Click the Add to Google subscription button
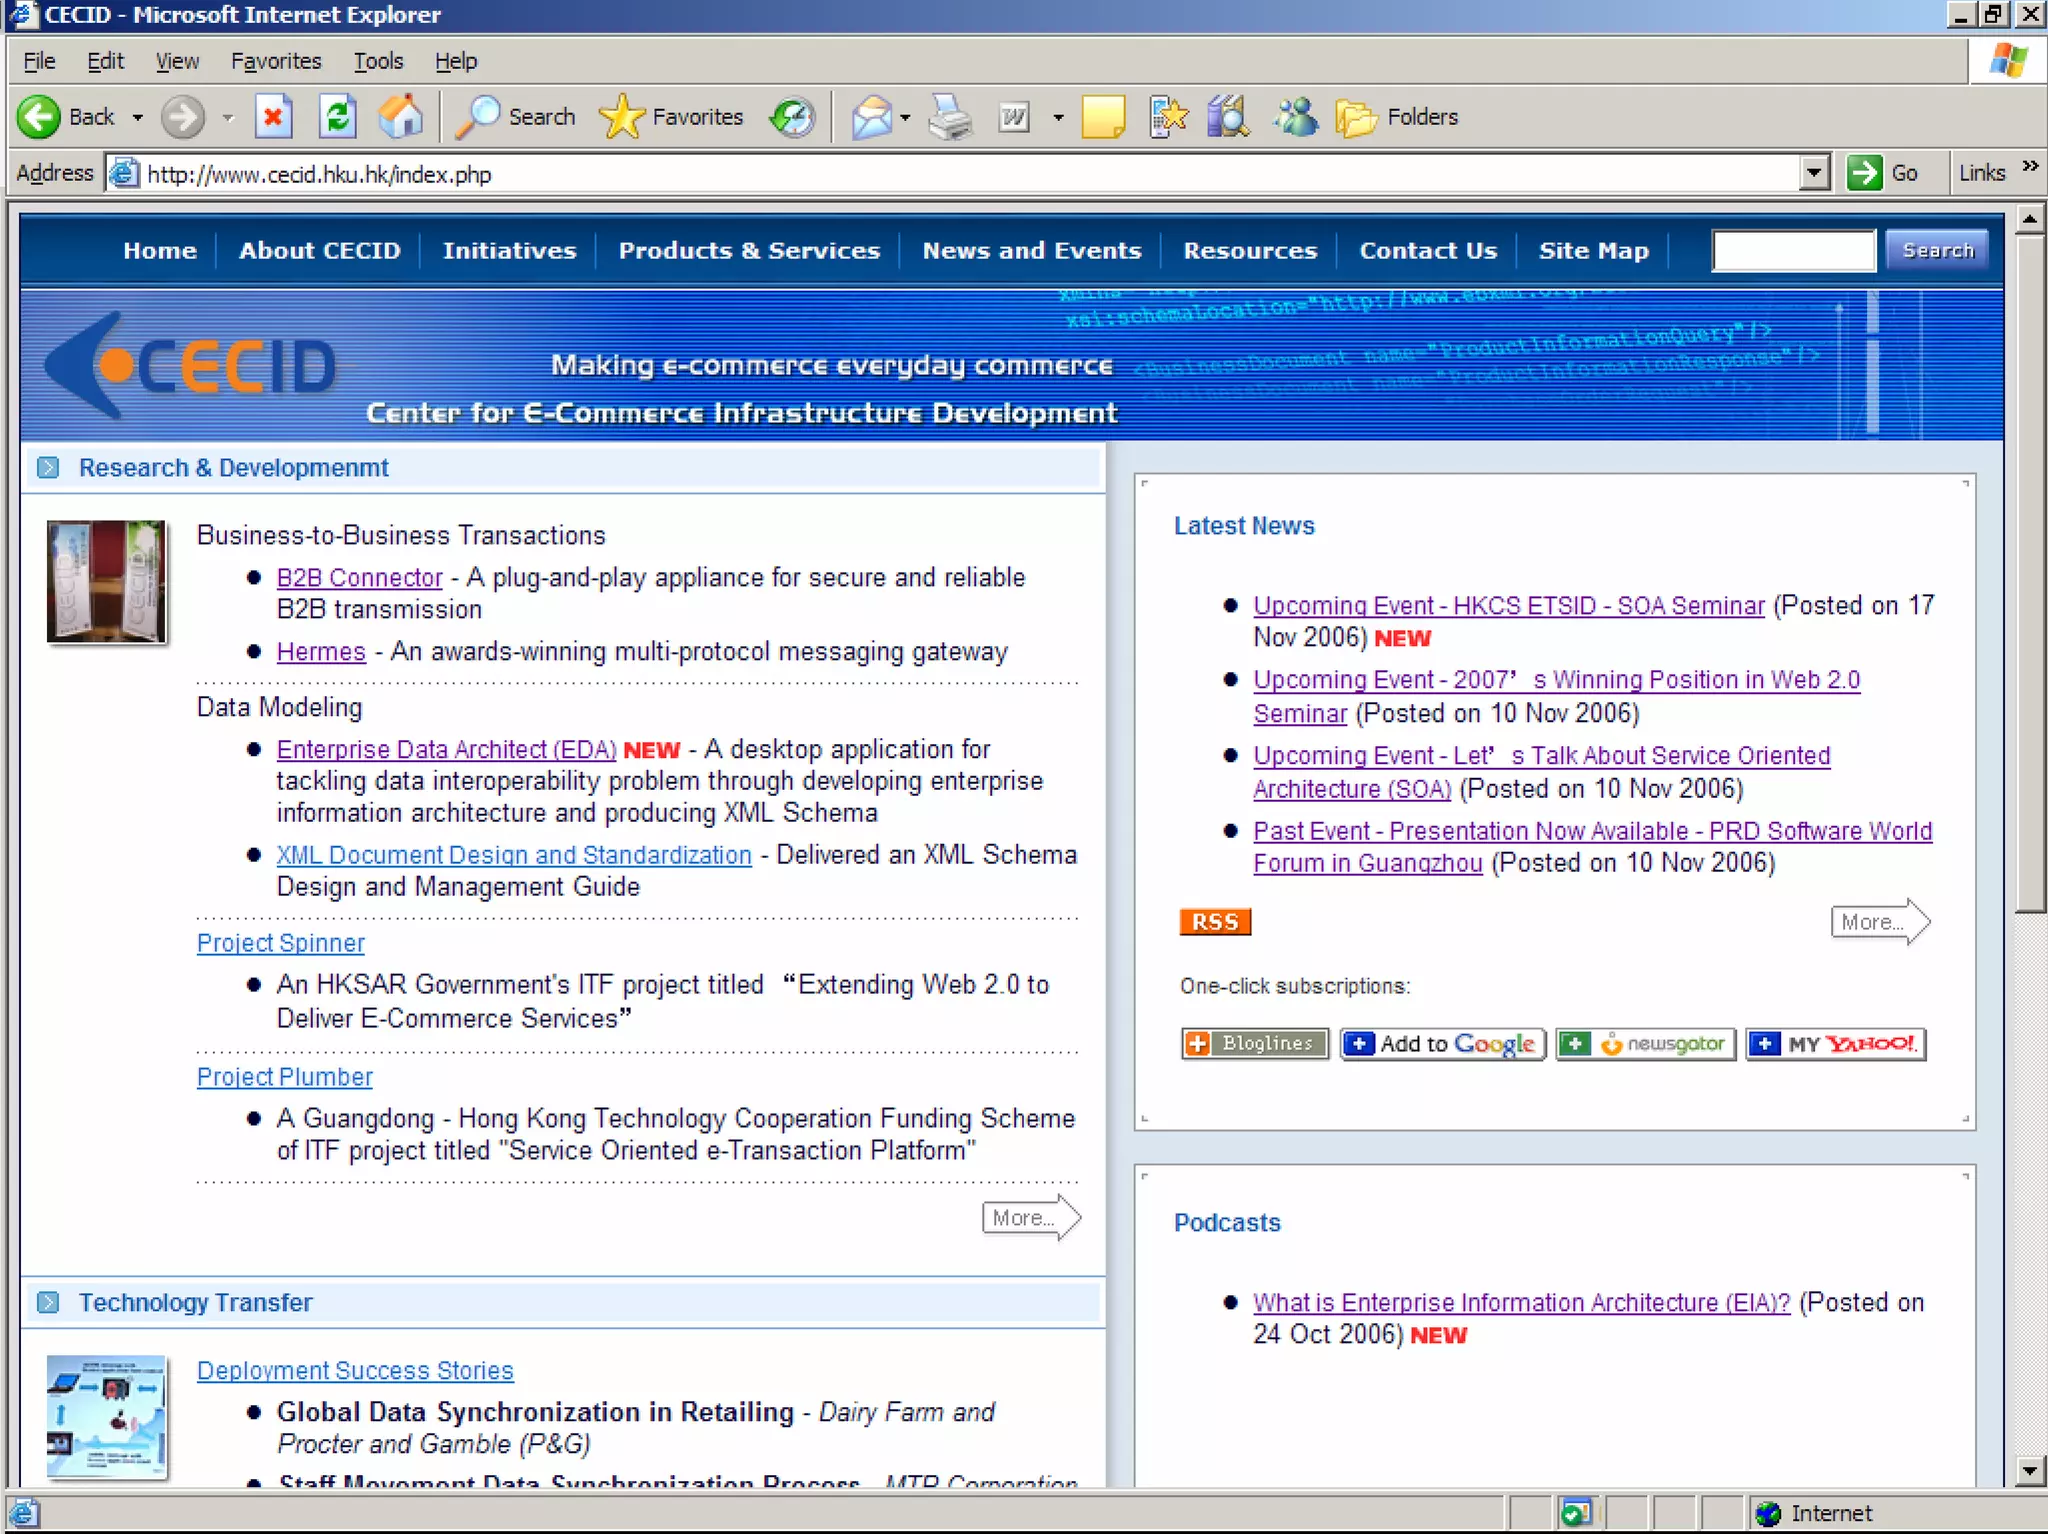 (x=1442, y=1044)
